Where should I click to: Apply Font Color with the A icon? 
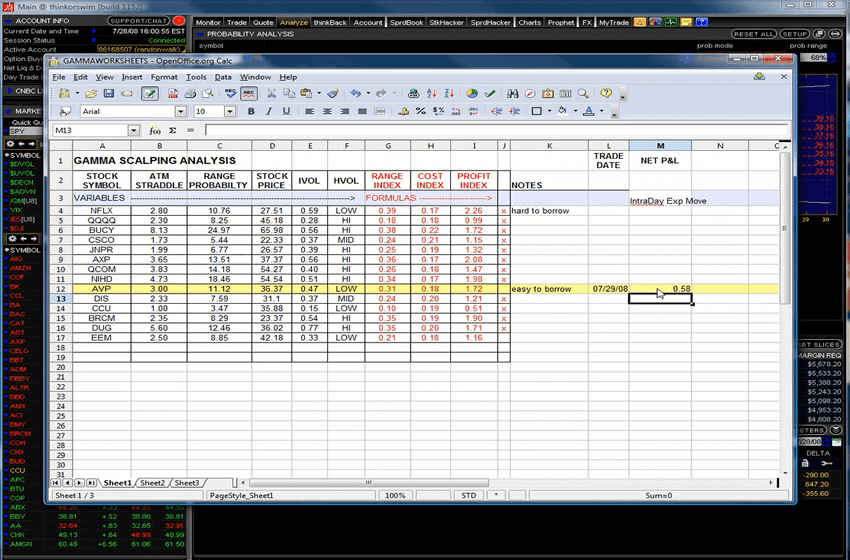click(x=589, y=111)
